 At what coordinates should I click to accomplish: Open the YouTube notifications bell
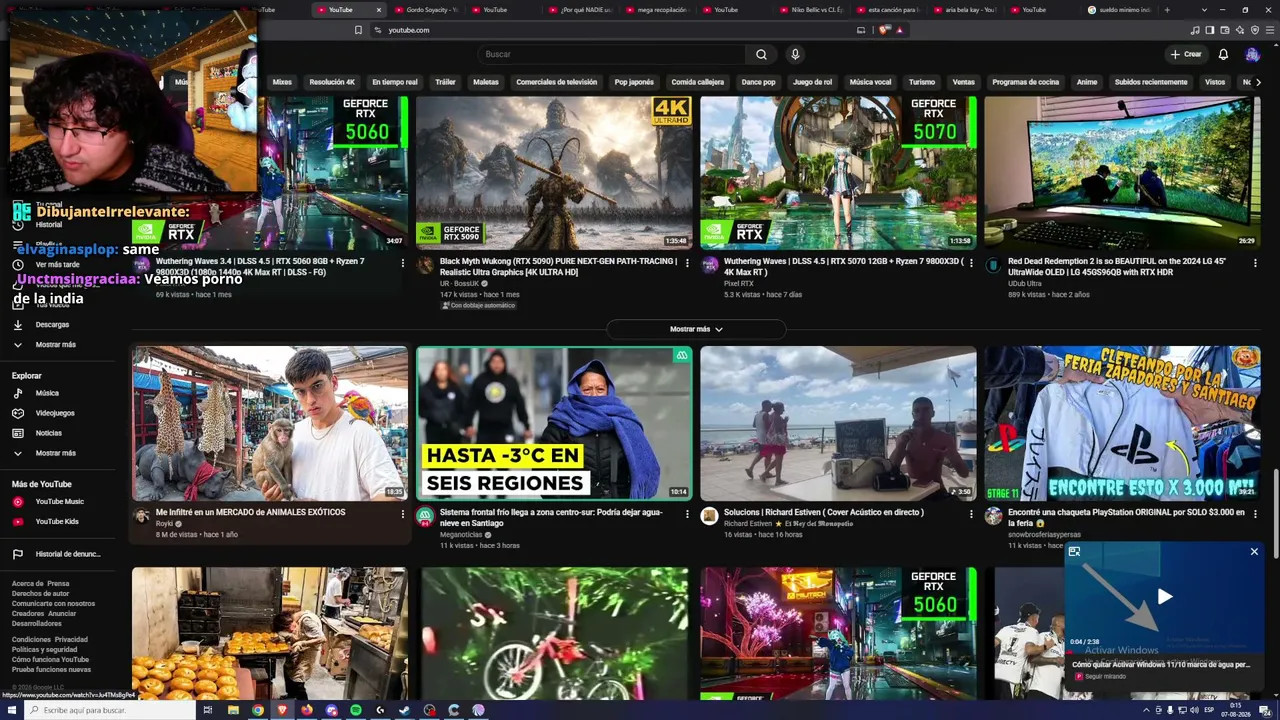pos(1223,54)
